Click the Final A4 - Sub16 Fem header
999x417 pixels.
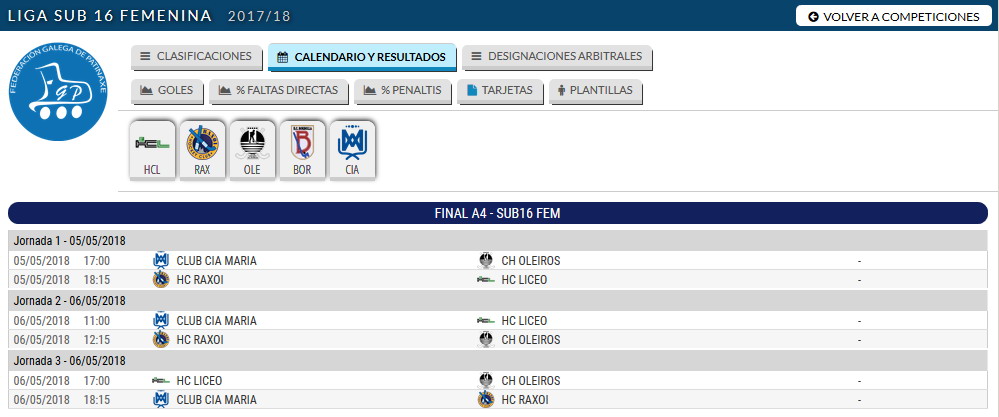(x=498, y=213)
